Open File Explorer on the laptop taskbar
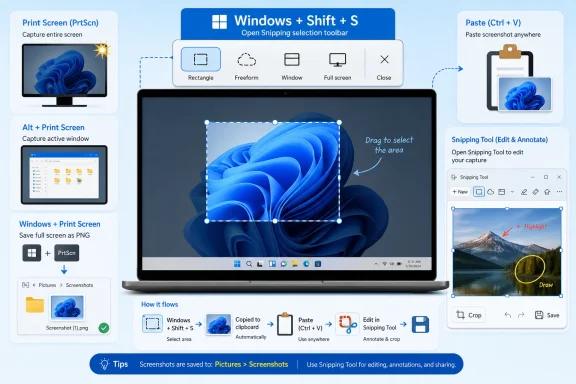The height and width of the screenshot is (384, 576). [295, 264]
